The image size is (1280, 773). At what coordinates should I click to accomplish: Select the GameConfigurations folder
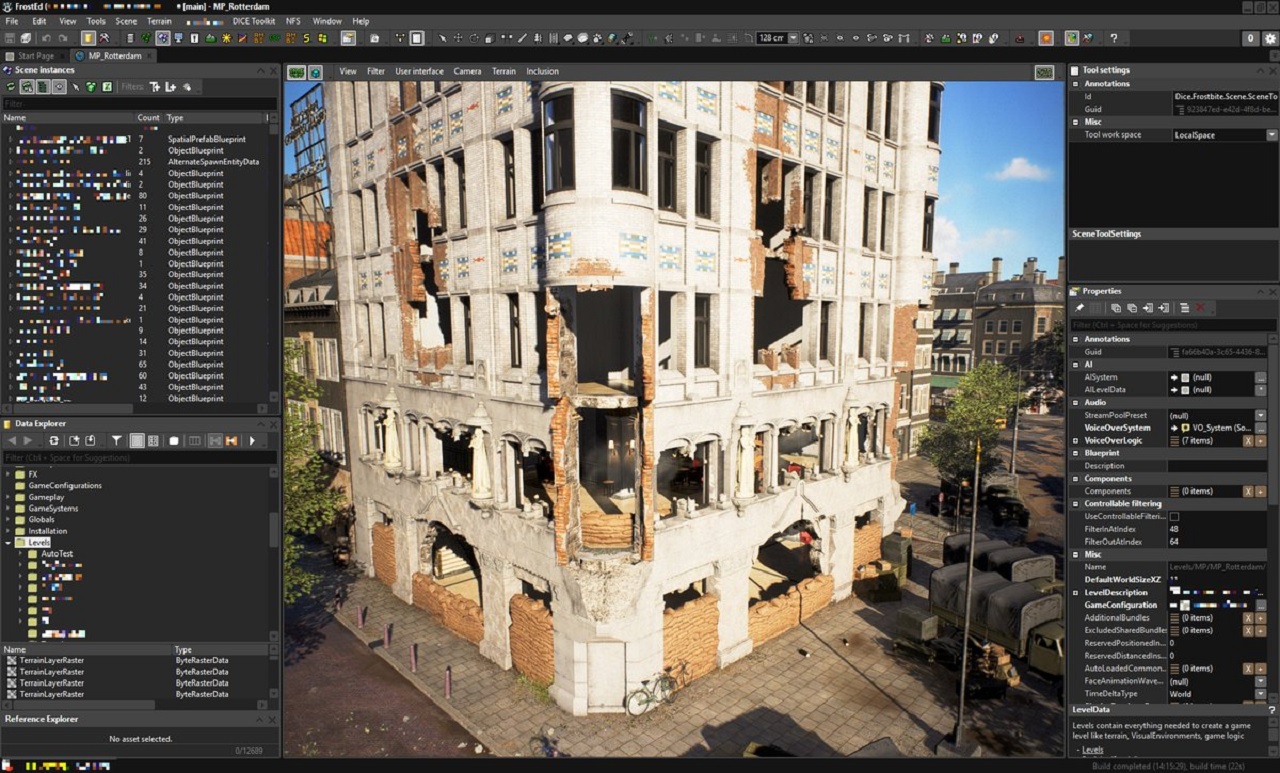pyautogui.click(x=65, y=486)
